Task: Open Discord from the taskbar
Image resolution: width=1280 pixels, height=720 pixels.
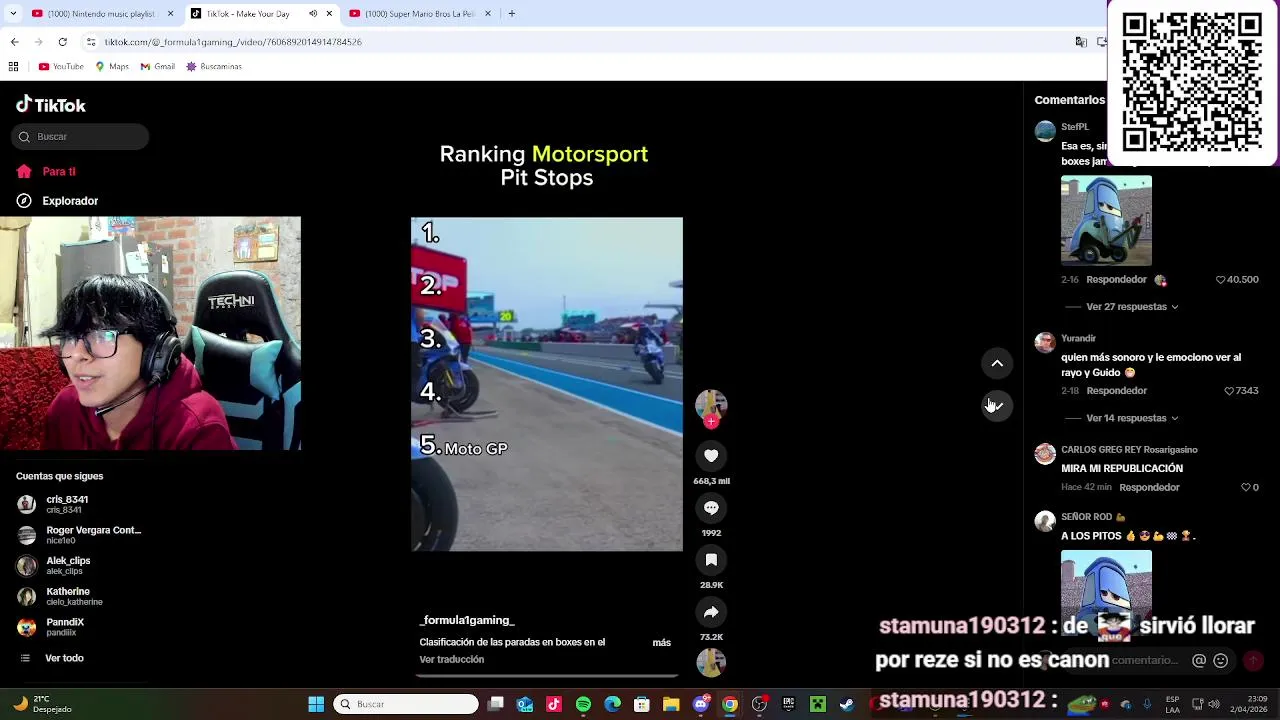Action: 701,704
